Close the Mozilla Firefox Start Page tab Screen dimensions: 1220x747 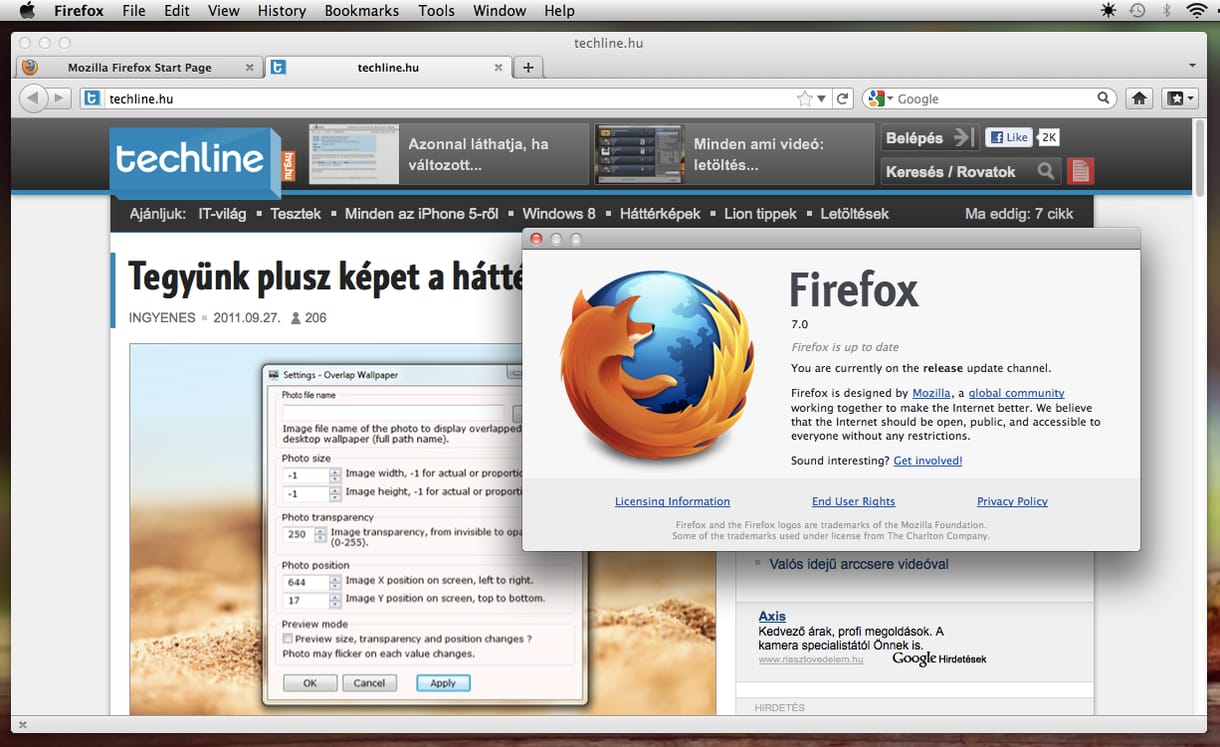point(250,68)
